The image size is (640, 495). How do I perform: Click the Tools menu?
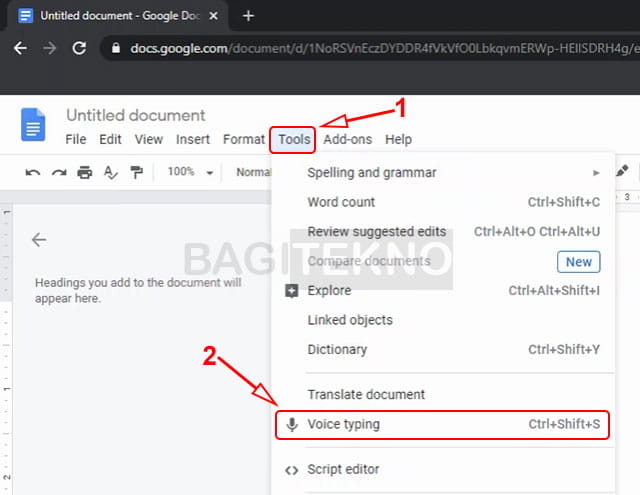coord(292,140)
